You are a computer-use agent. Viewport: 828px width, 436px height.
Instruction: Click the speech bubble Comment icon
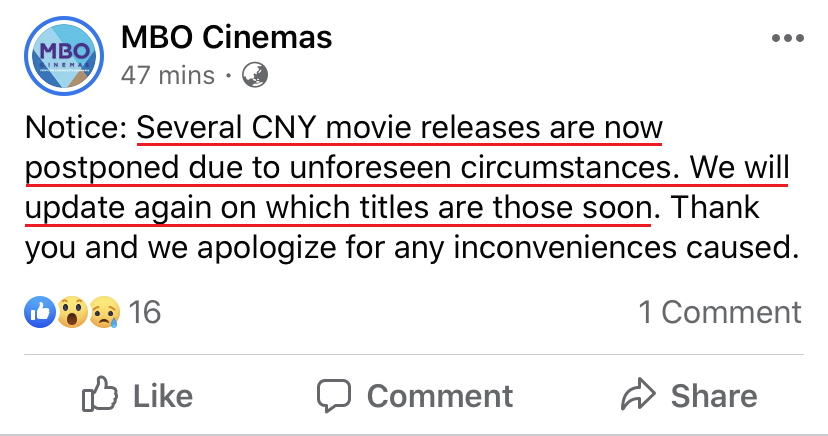[334, 396]
